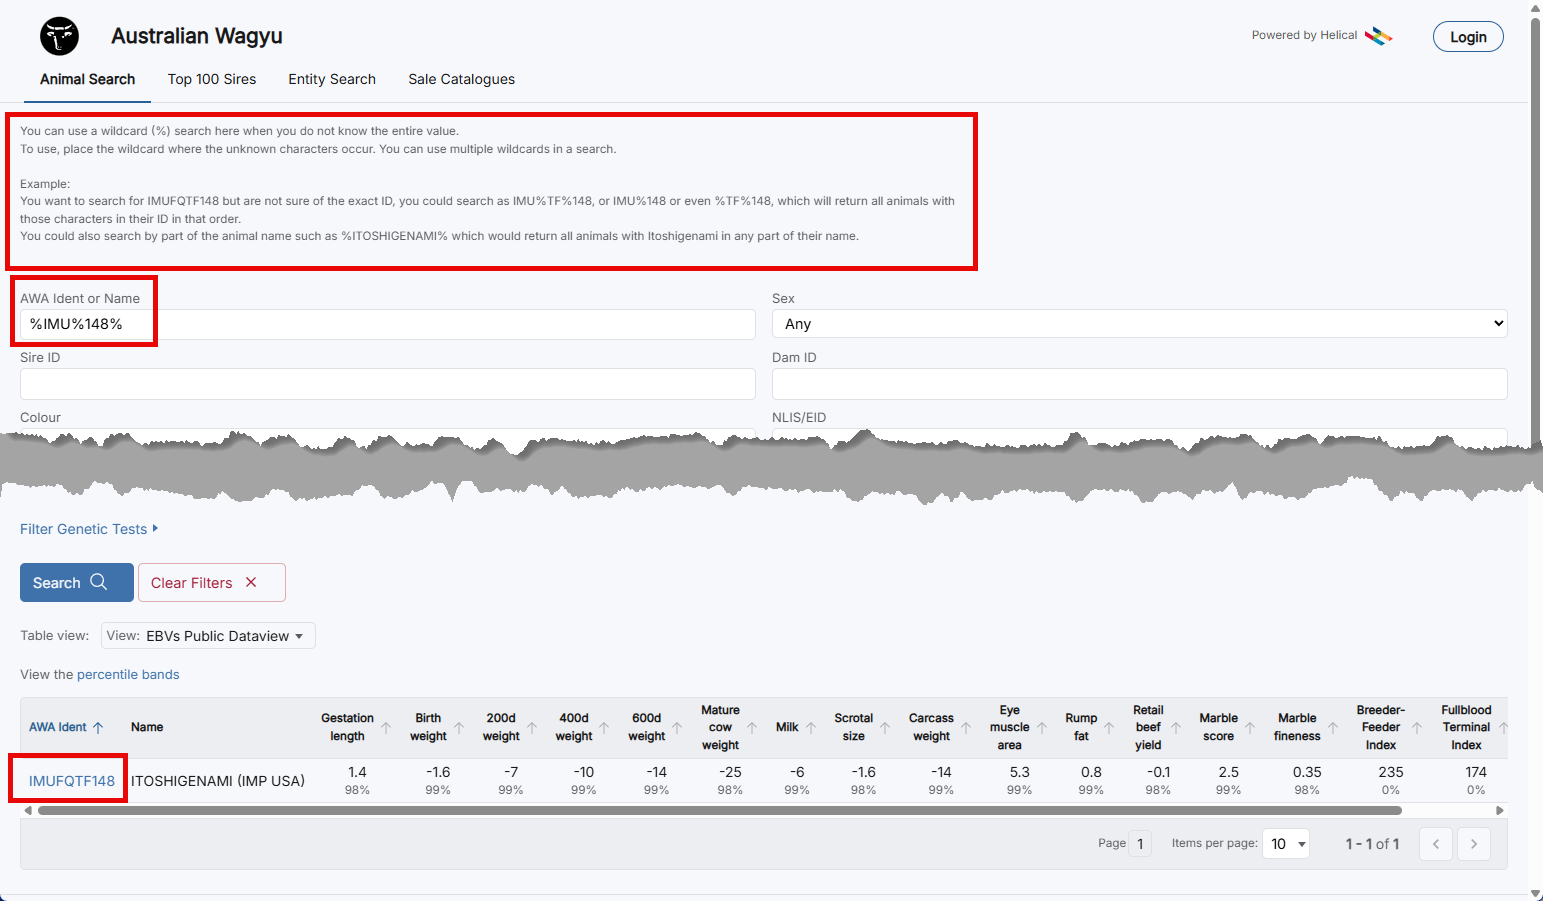Open the Sex dropdown
1543x901 pixels.
click(1139, 324)
